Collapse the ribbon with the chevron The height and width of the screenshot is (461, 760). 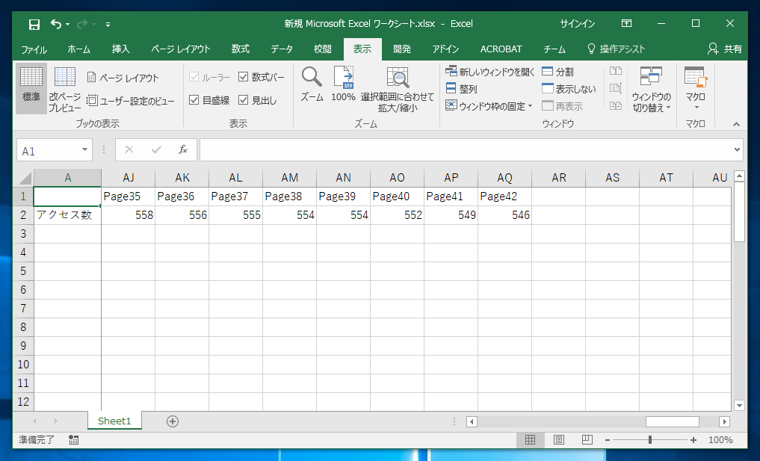pos(736,124)
